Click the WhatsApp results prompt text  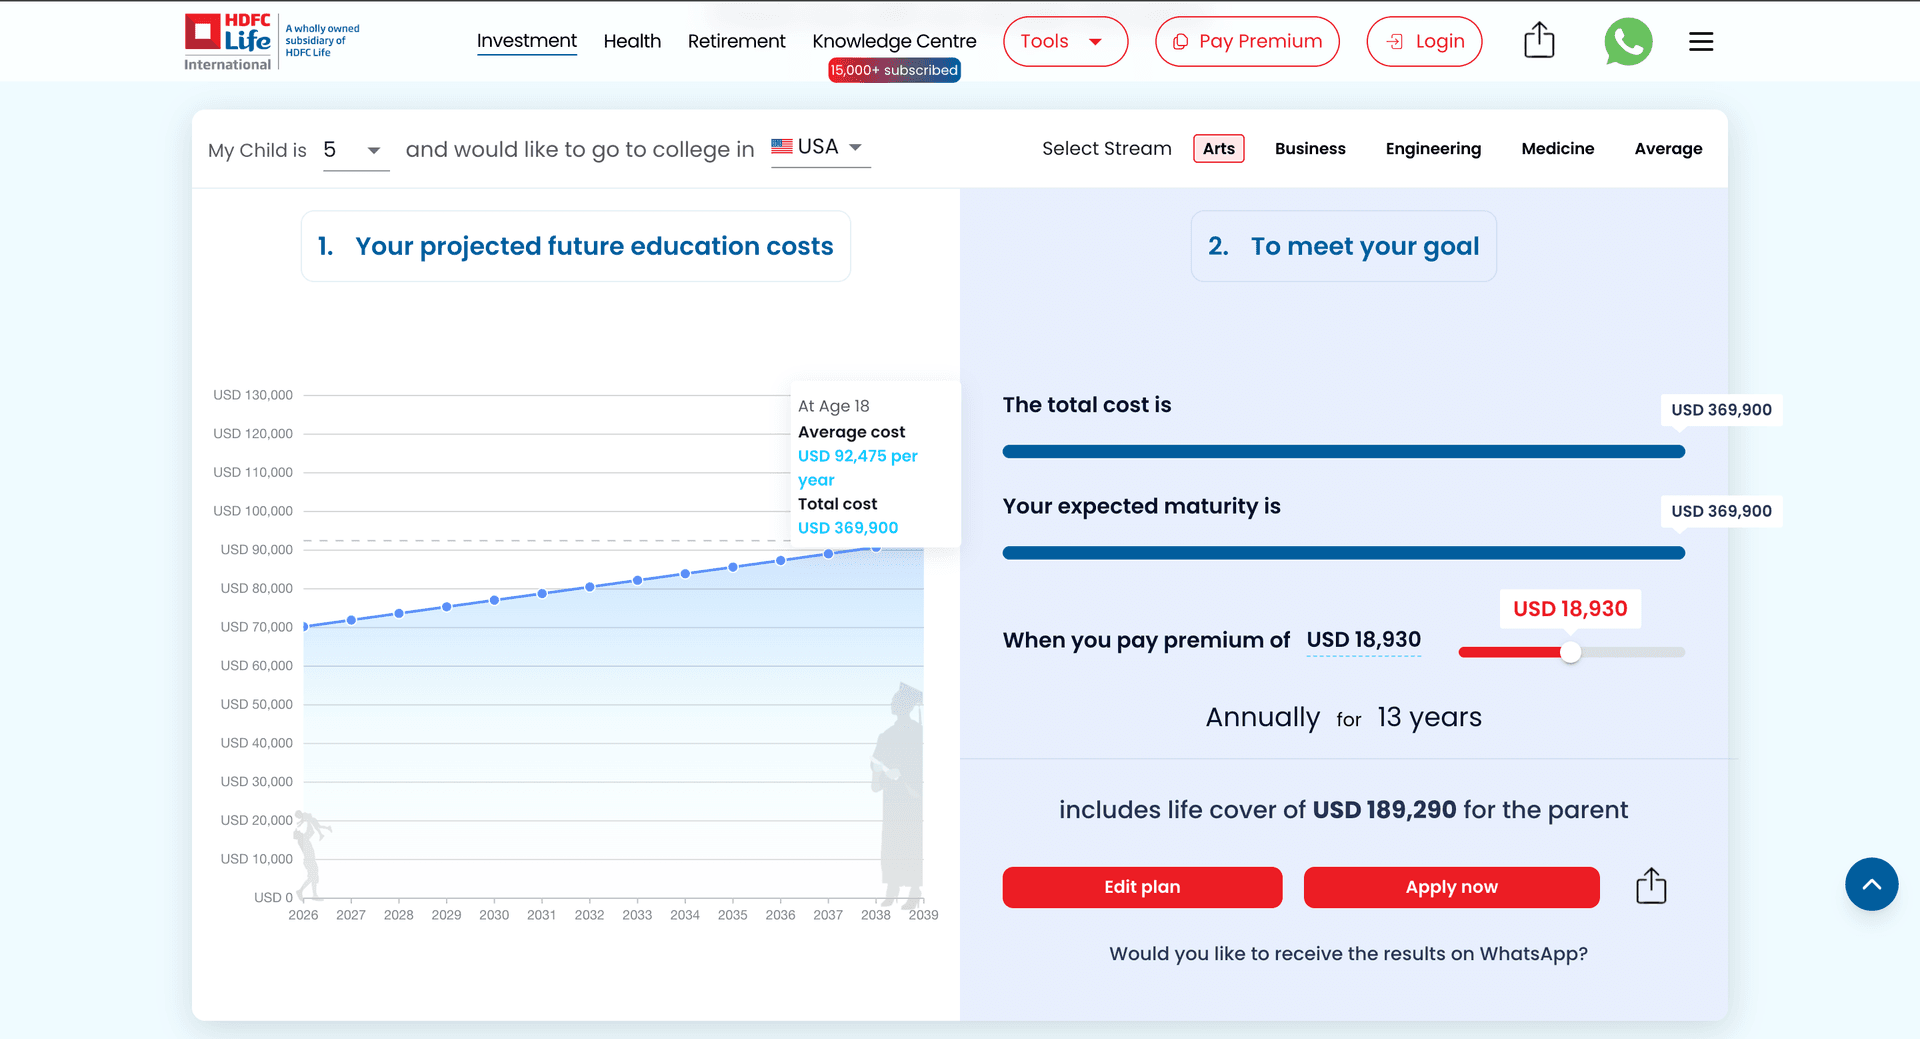(1348, 953)
